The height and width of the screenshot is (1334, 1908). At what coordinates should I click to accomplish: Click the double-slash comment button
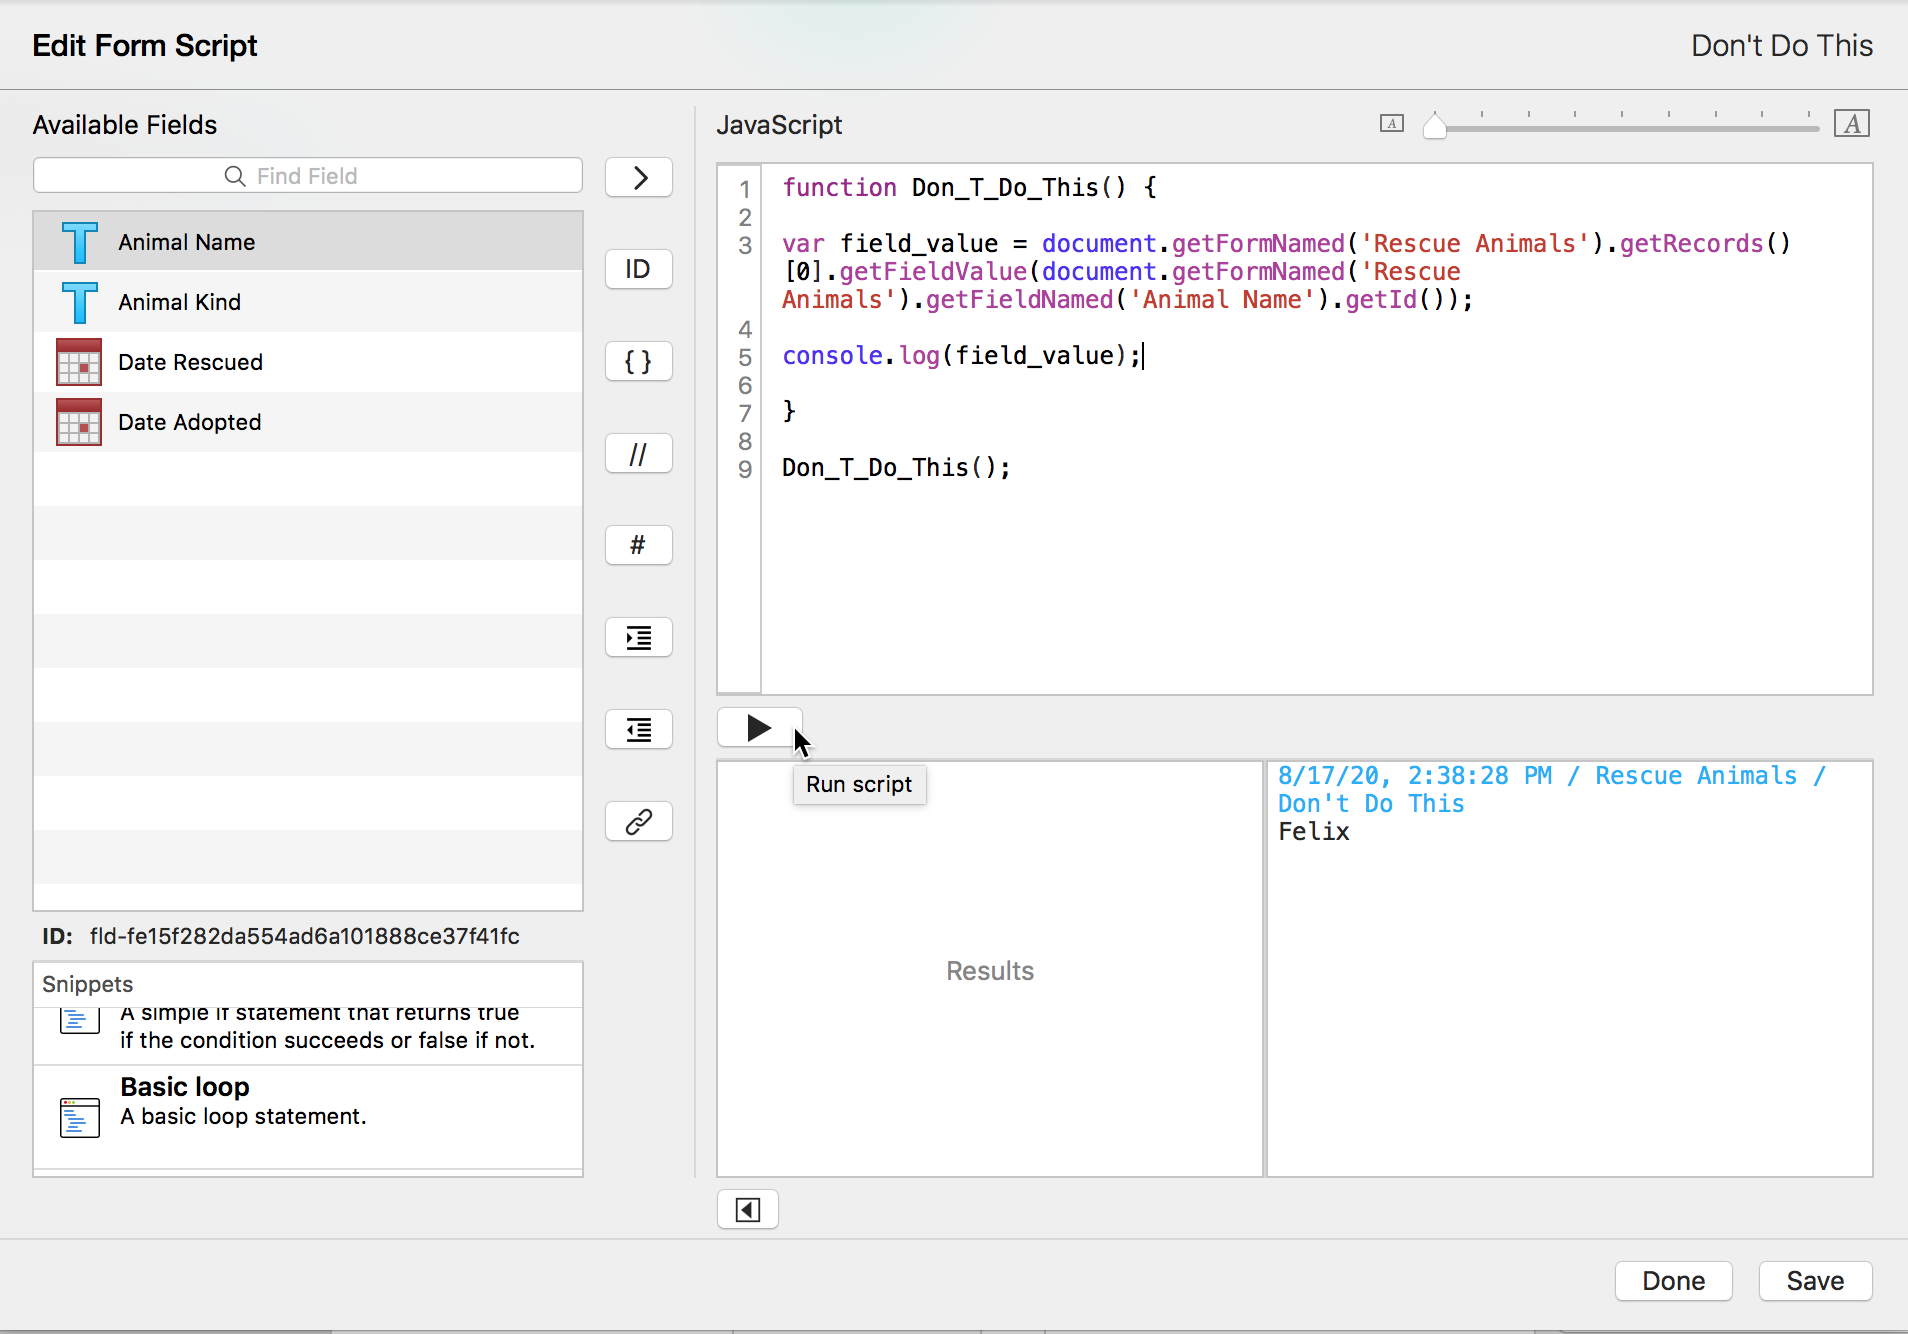pyautogui.click(x=639, y=454)
